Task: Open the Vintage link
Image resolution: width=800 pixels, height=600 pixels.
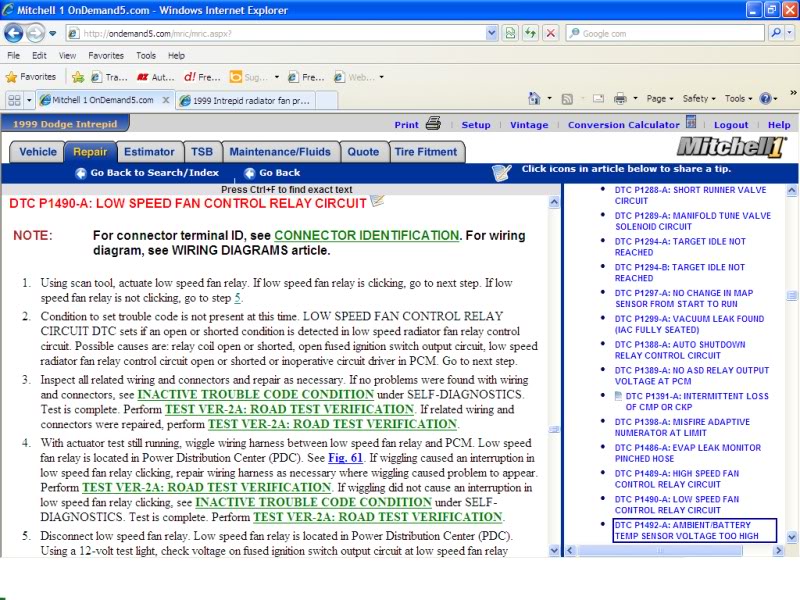Action: [x=529, y=124]
